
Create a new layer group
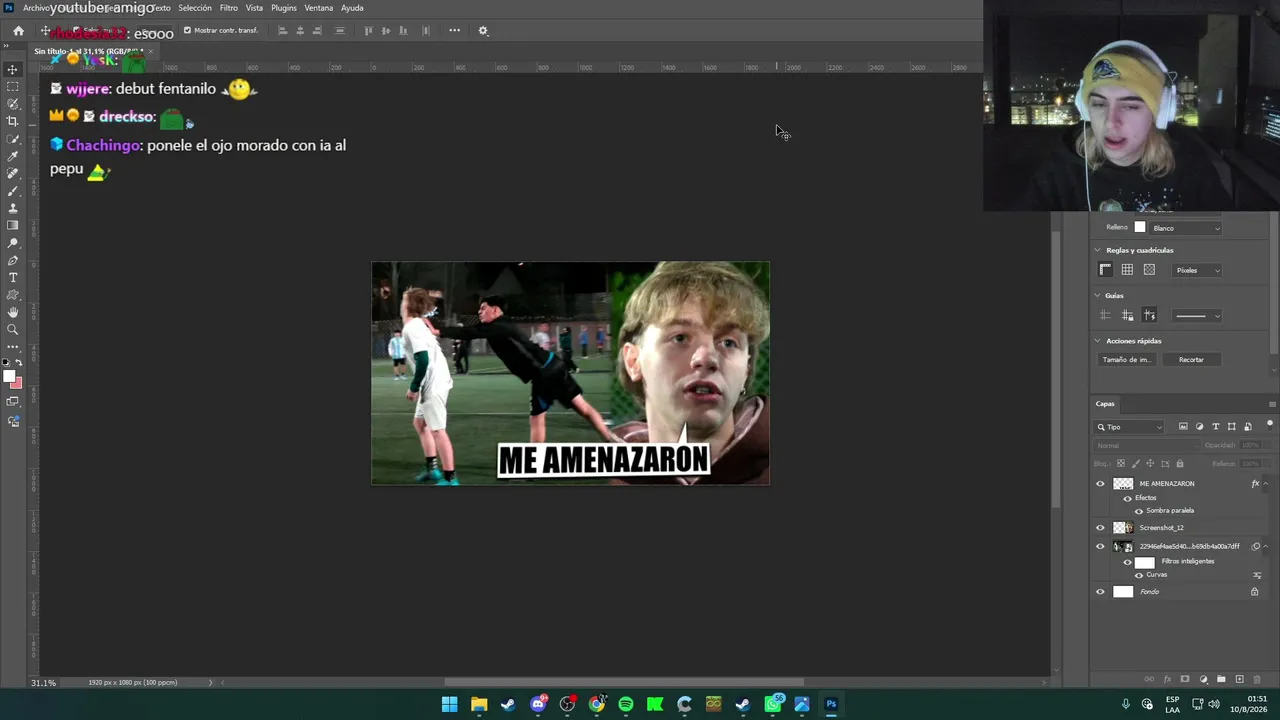click(x=1221, y=680)
